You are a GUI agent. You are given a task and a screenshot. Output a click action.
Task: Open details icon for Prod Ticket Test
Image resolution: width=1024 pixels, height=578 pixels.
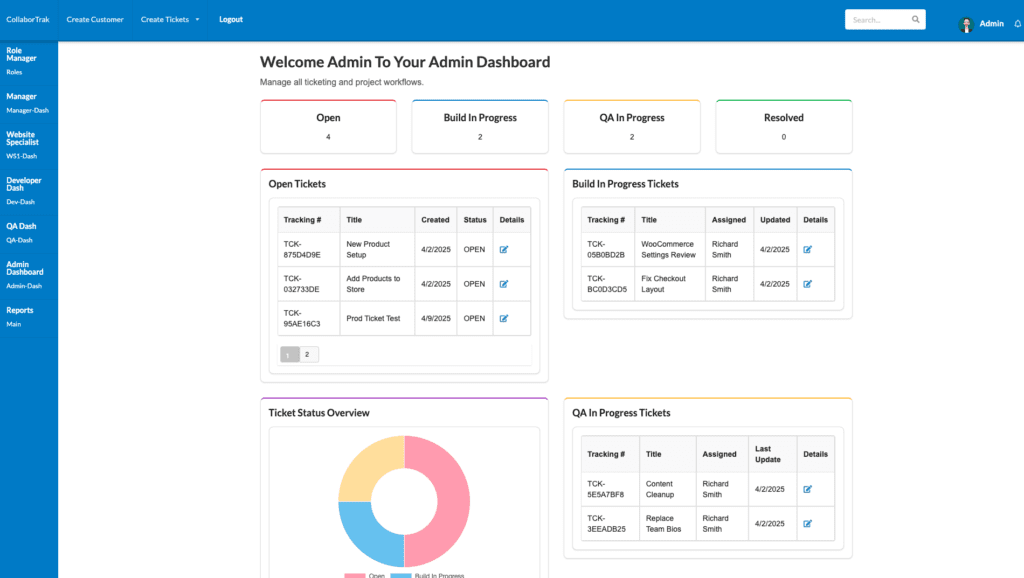[504, 319]
